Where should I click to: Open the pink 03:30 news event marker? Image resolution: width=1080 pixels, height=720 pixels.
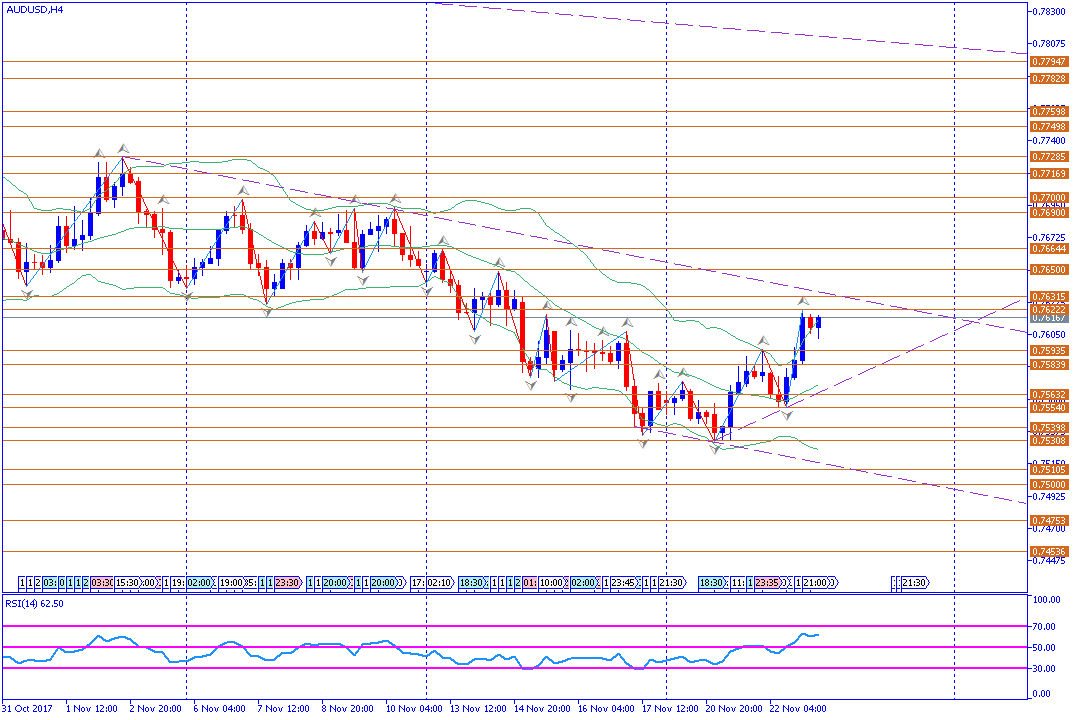pyautogui.click(x=102, y=584)
